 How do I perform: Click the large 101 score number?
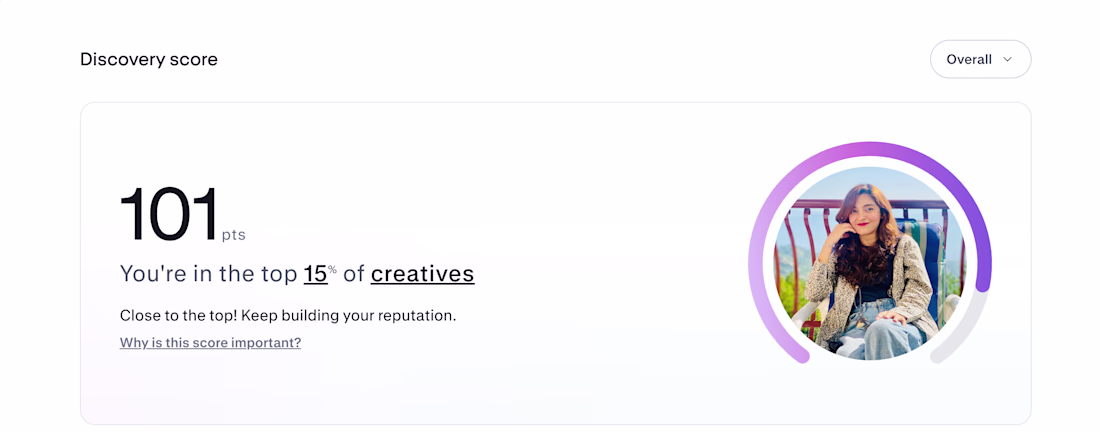pyautogui.click(x=168, y=215)
